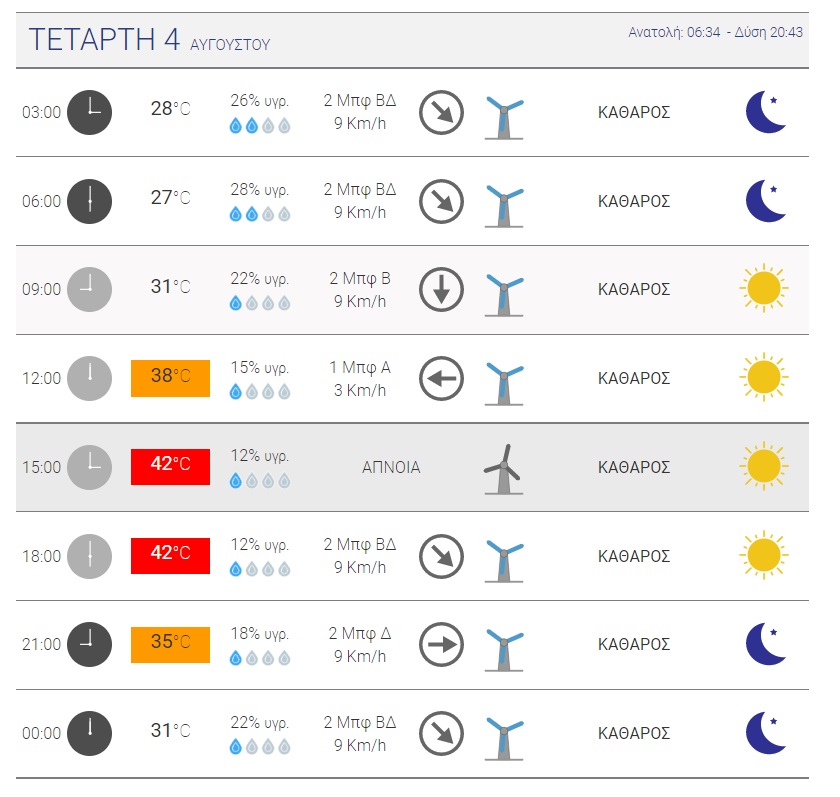Click the wind turbine icon at 00:00
This screenshot has height=797, width=840.
point(504,739)
